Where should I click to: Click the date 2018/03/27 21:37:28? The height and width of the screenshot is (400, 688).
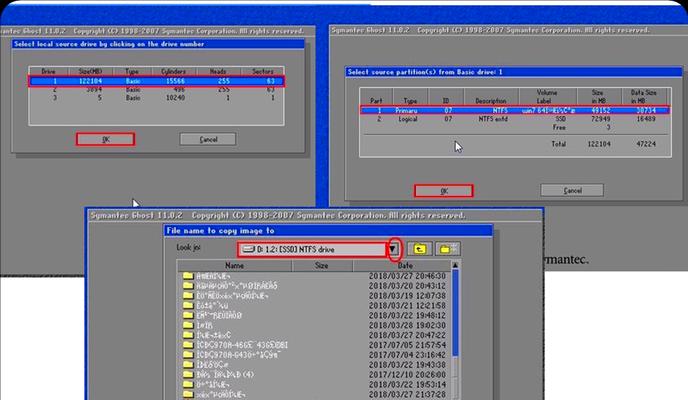coord(407,394)
